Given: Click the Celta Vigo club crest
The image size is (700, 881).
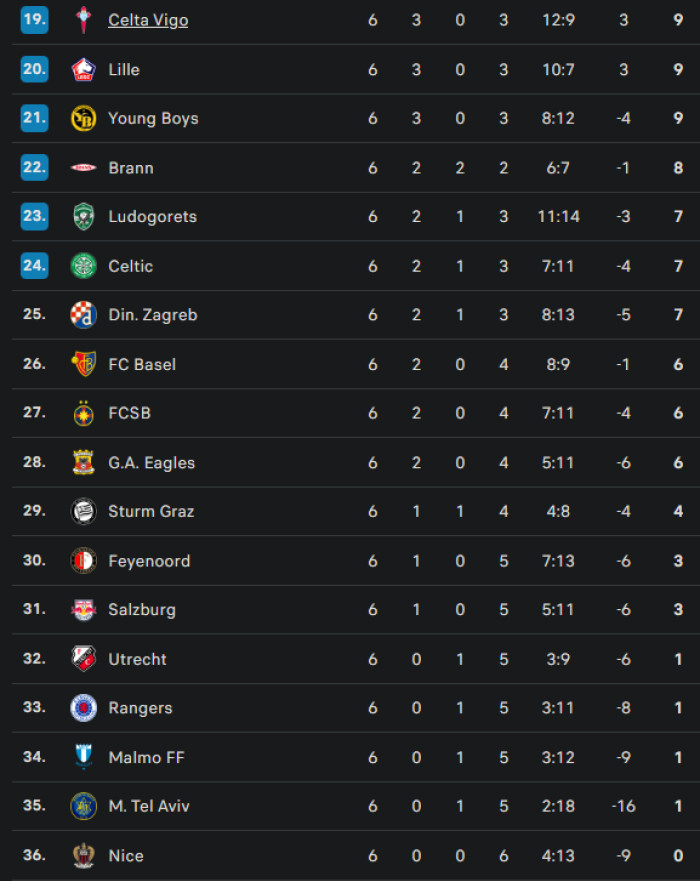Looking at the screenshot, I should point(83,20).
